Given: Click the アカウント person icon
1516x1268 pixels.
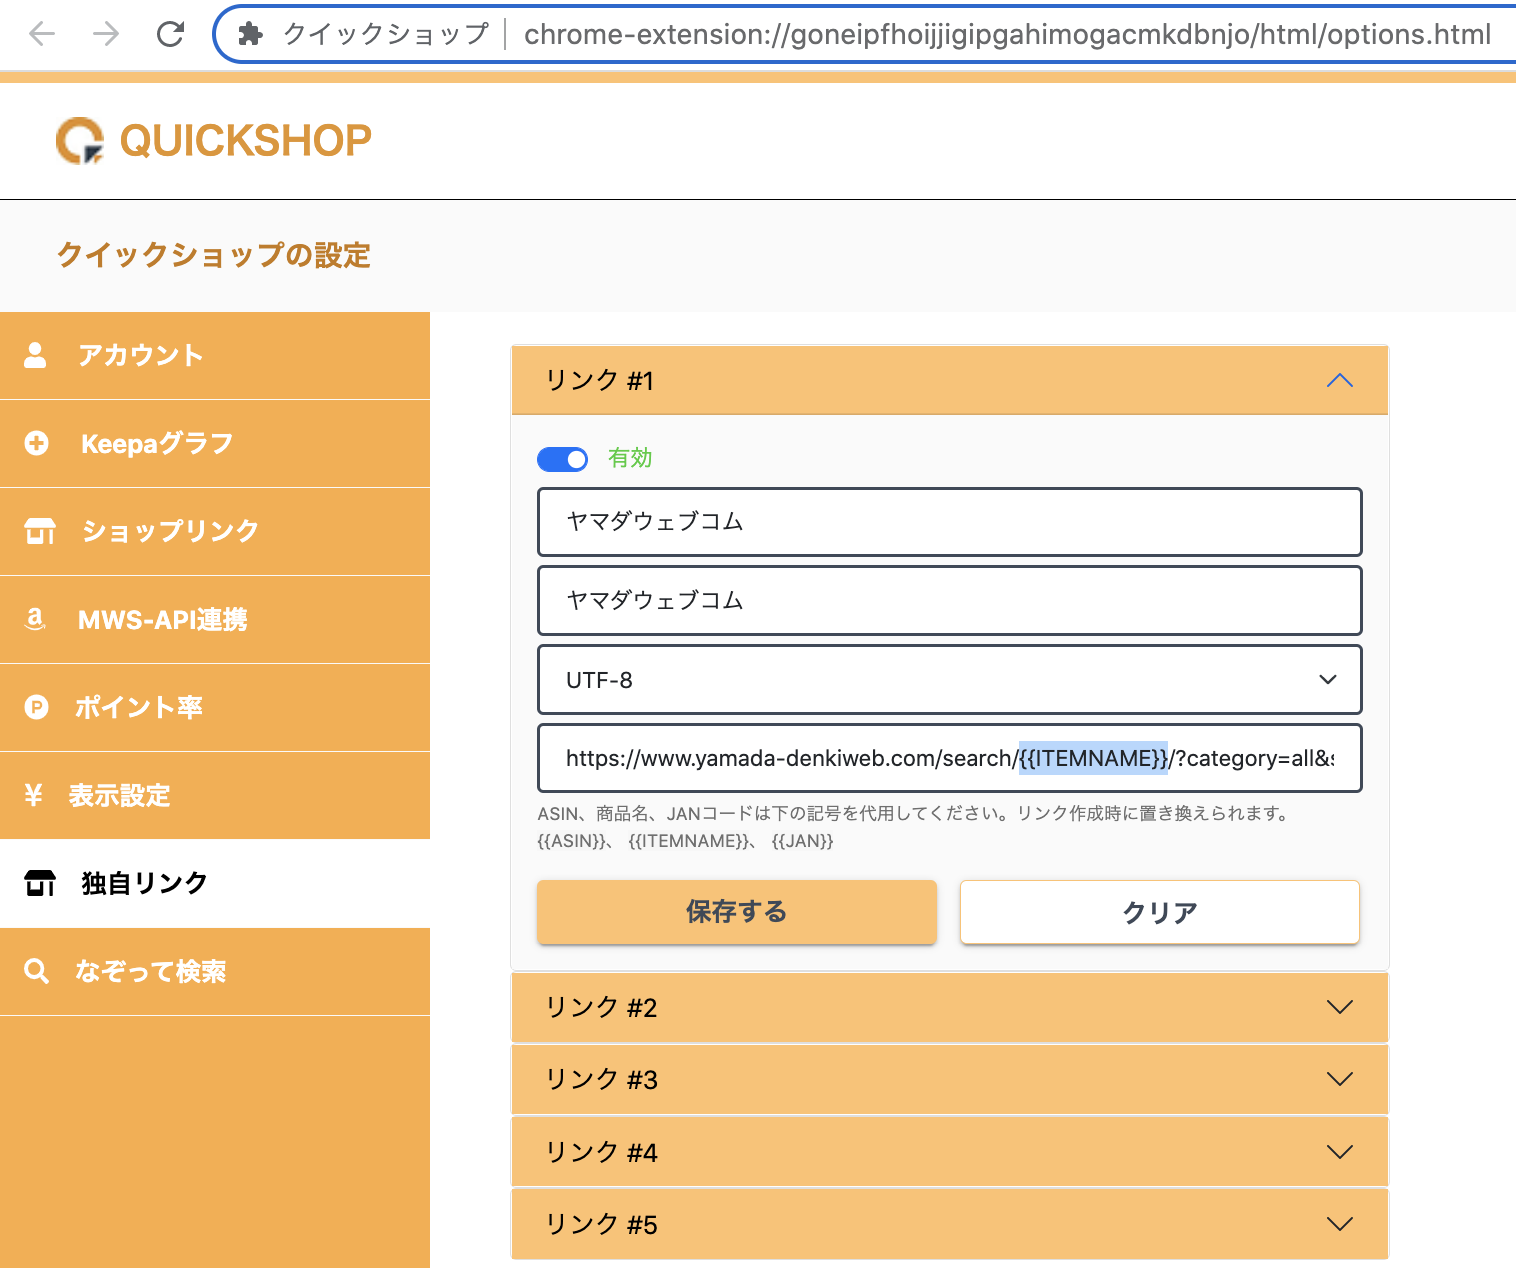Looking at the screenshot, I should pos(35,355).
